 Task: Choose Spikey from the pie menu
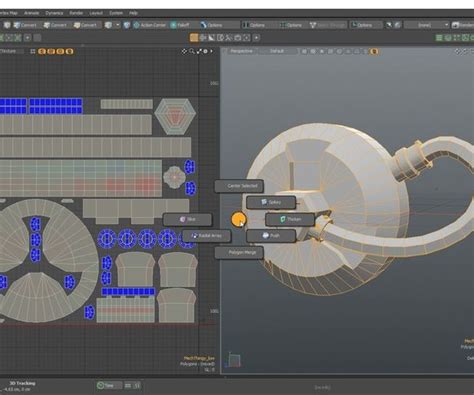pos(271,202)
